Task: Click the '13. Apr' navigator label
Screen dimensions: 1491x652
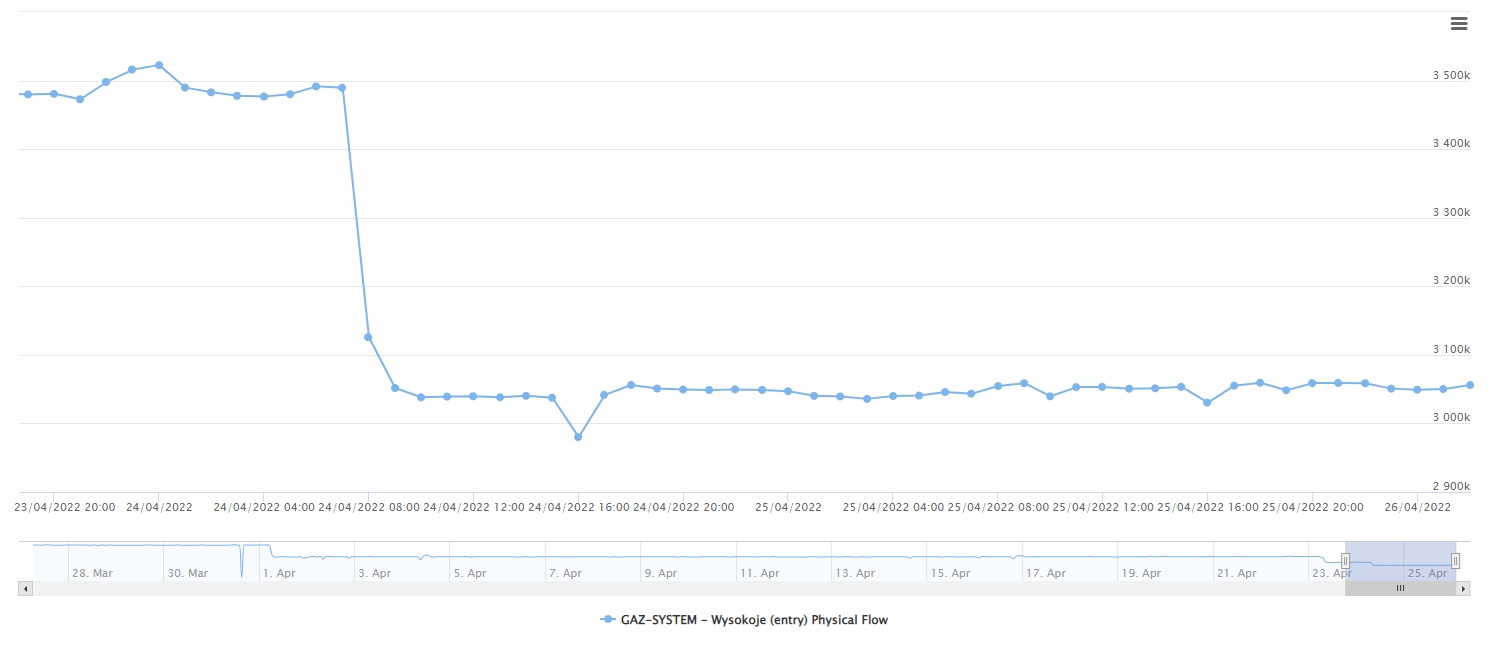Action: (855, 573)
